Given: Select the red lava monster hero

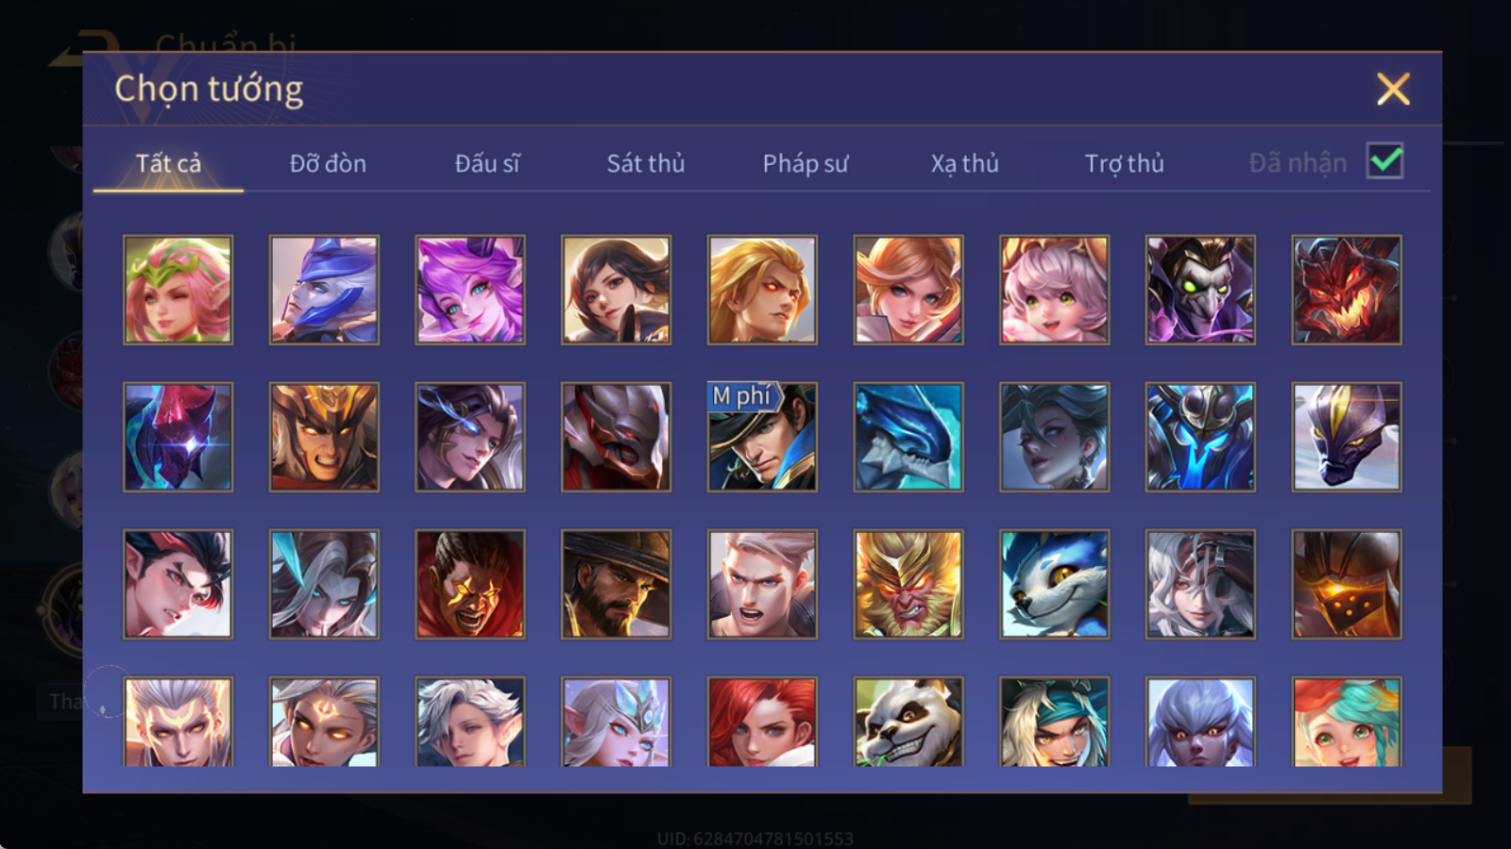Looking at the screenshot, I should (x=1346, y=290).
